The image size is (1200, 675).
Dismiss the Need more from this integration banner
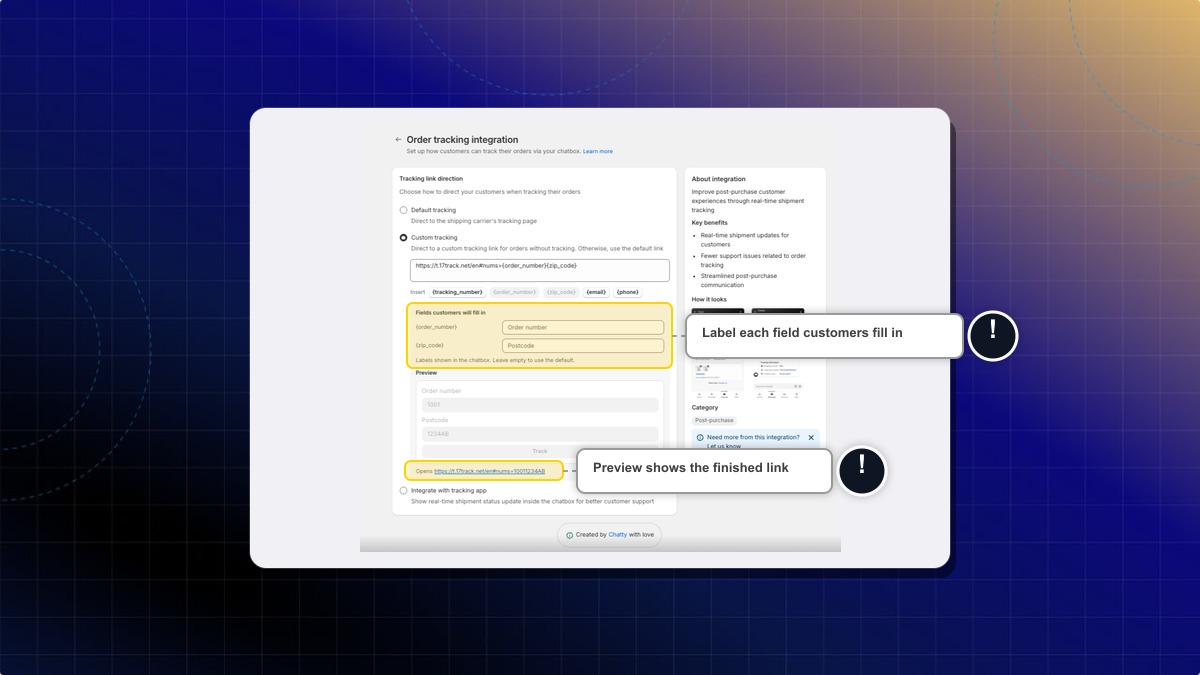coord(811,438)
